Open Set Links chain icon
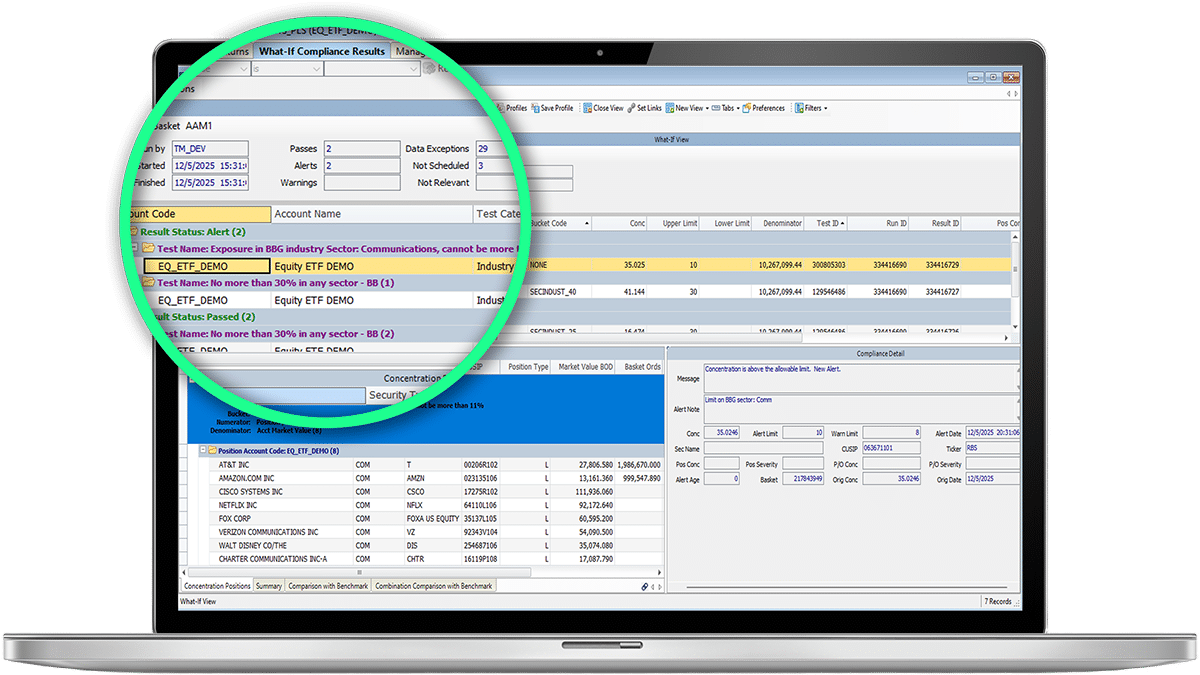 pos(632,108)
